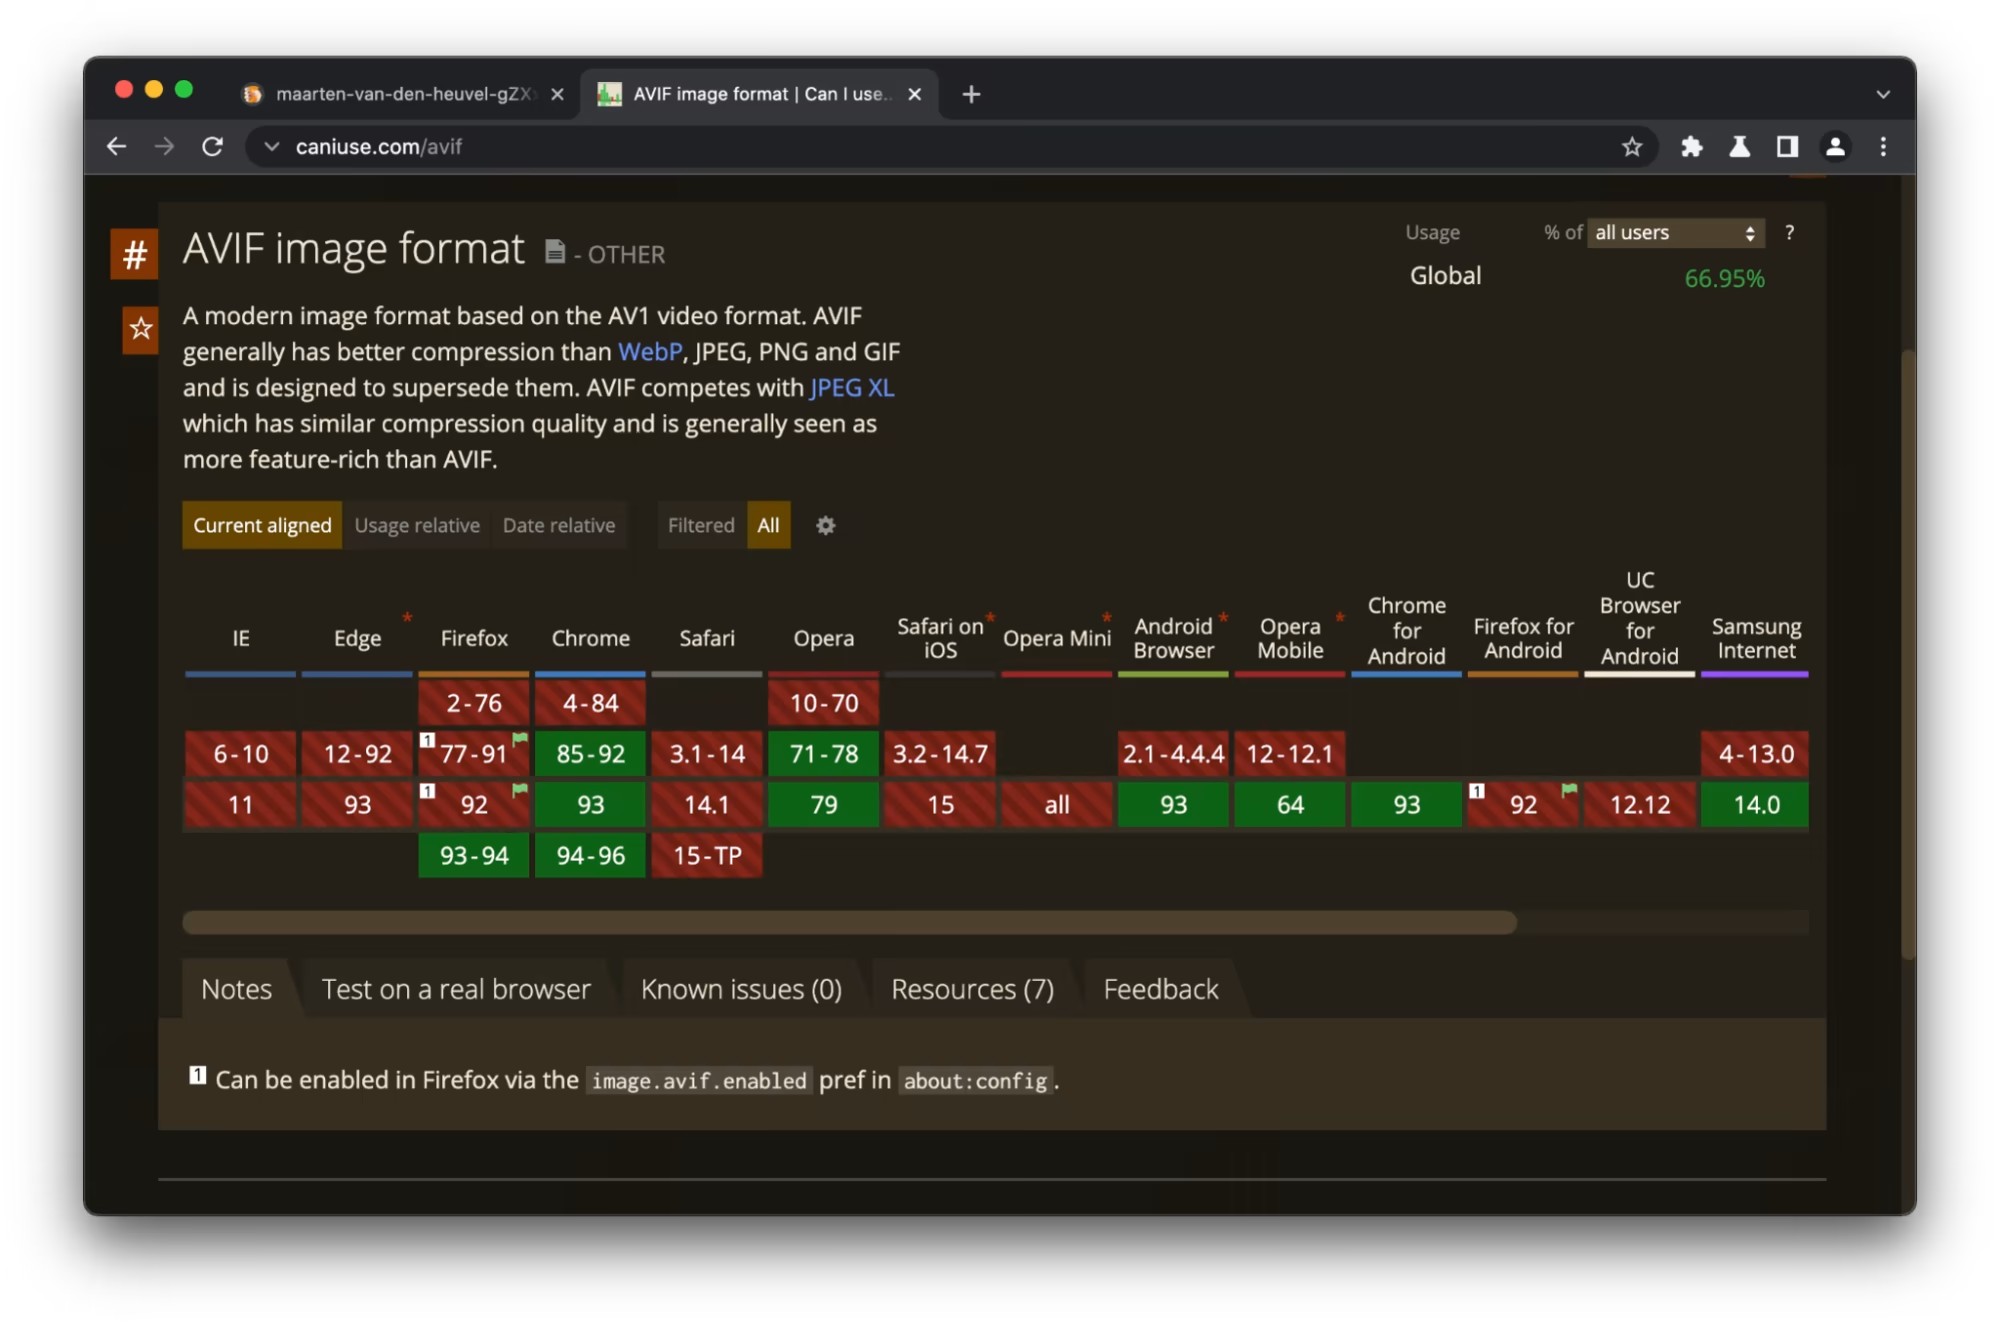Click the specification document icon beside the title

click(x=554, y=252)
